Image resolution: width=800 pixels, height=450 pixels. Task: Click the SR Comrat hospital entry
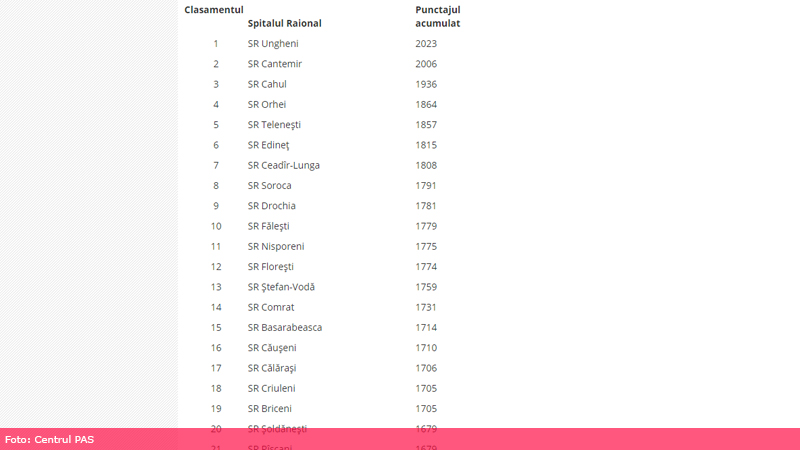(271, 307)
